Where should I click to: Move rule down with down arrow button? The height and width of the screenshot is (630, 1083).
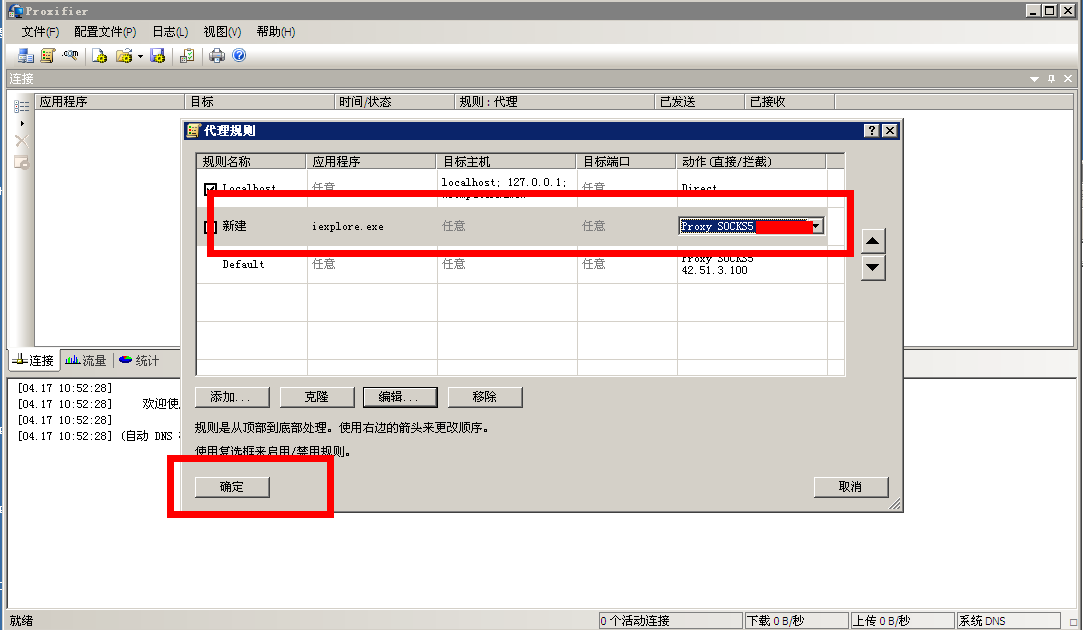pyautogui.click(x=873, y=267)
